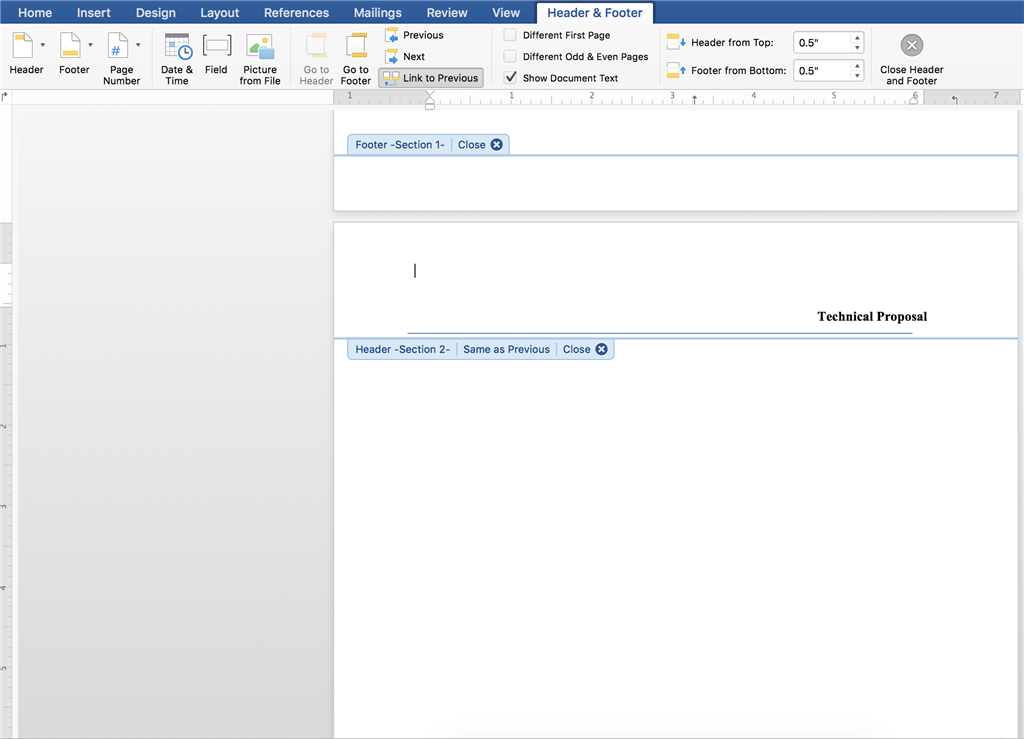This screenshot has width=1024, height=739.
Task: Click the Header icon in the ribbon
Action: (x=24, y=46)
